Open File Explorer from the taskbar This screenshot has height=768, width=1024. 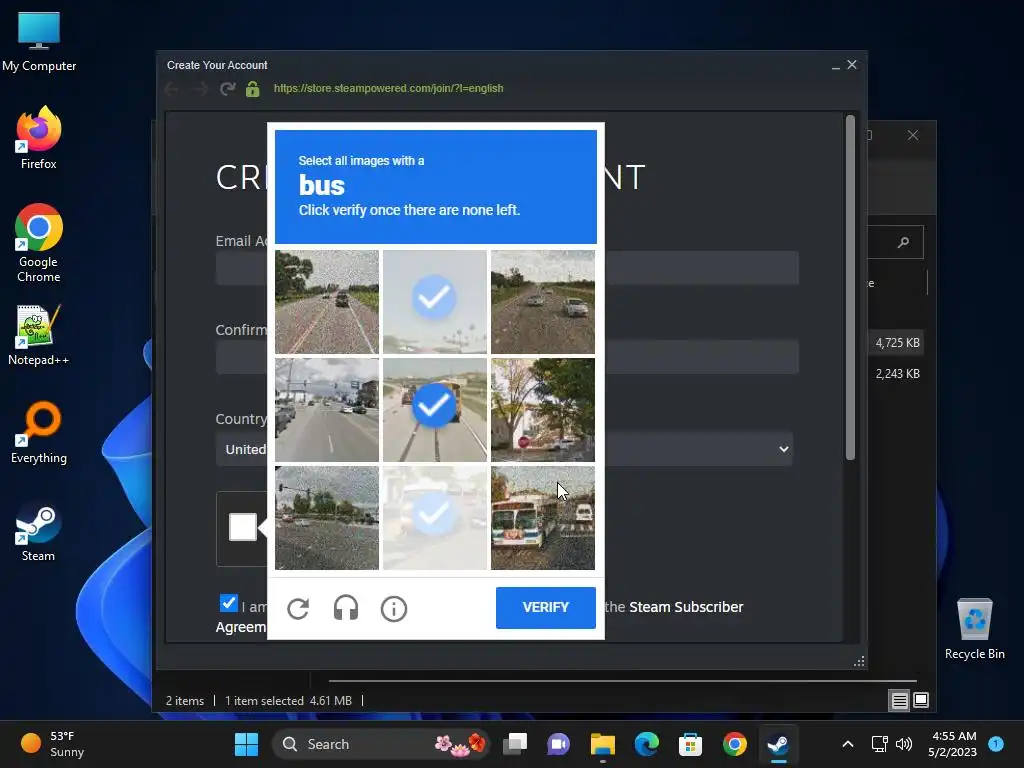click(x=603, y=744)
